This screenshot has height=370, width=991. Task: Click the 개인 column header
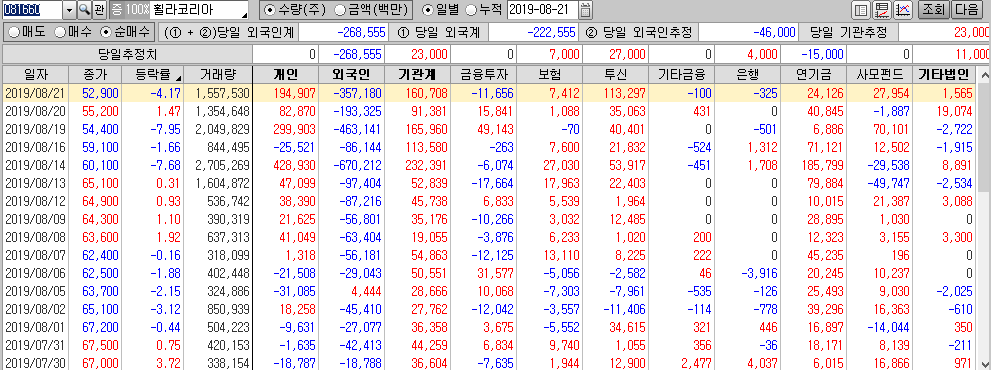pyautogui.click(x=286, y=75)
